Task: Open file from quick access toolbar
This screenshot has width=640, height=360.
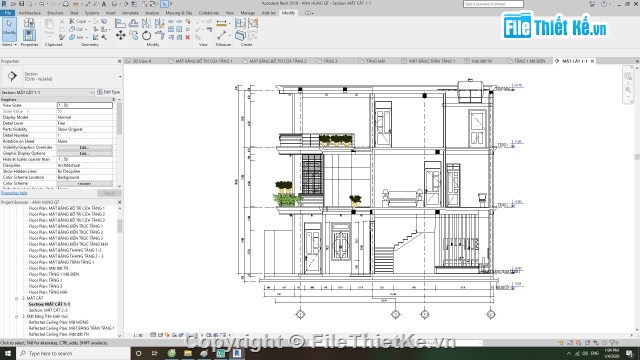Action: click(13, 4)
